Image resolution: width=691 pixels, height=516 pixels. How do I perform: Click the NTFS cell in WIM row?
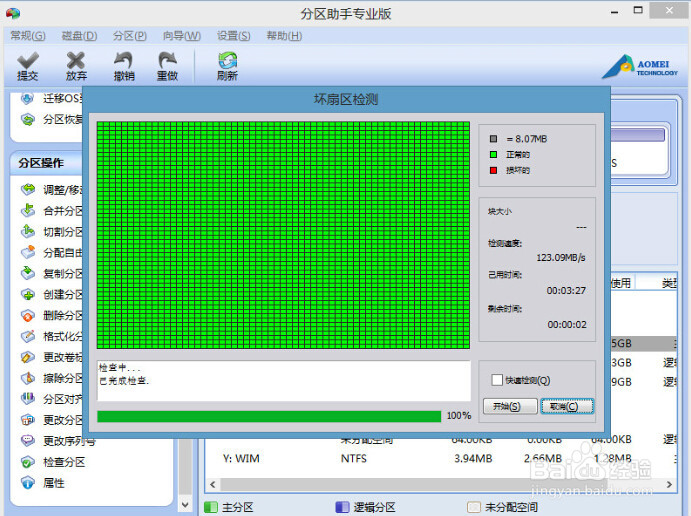pyautogui.click(x=353, y=459)
